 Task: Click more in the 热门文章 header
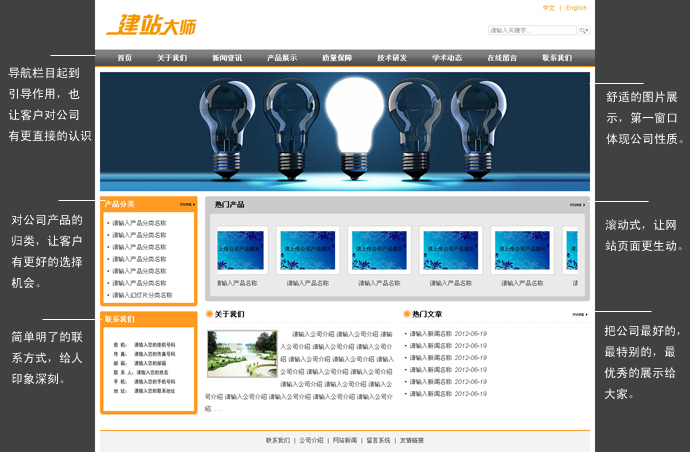[x=580, y=314]
